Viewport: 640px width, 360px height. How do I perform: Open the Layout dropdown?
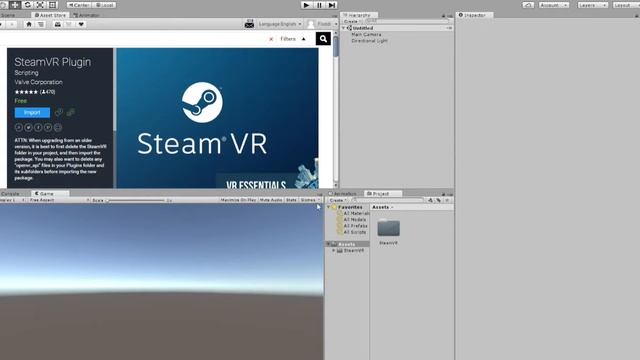[x=627, y=5]
